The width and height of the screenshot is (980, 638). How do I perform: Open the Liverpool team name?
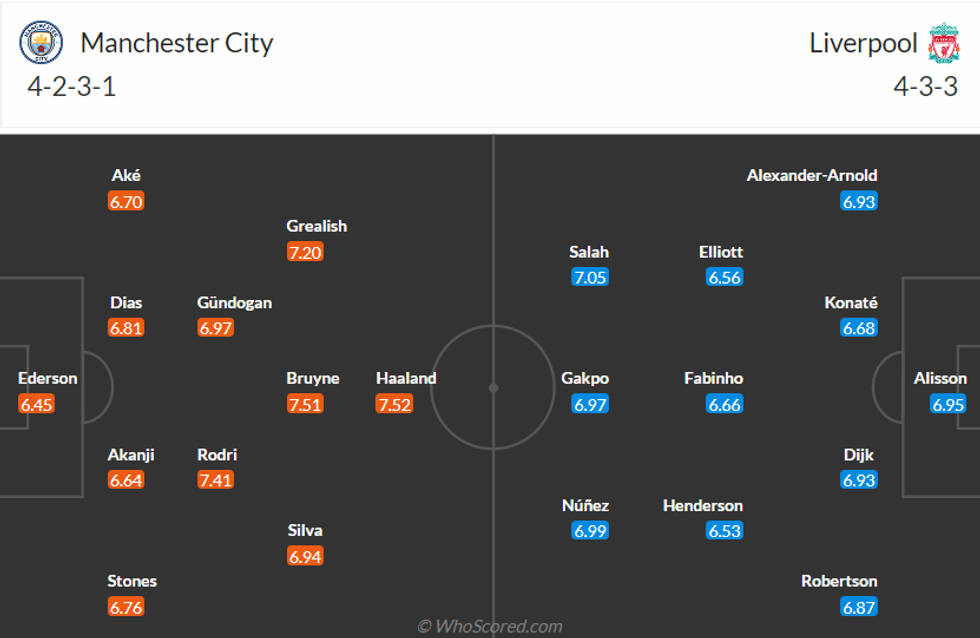(x=863, y=43)
